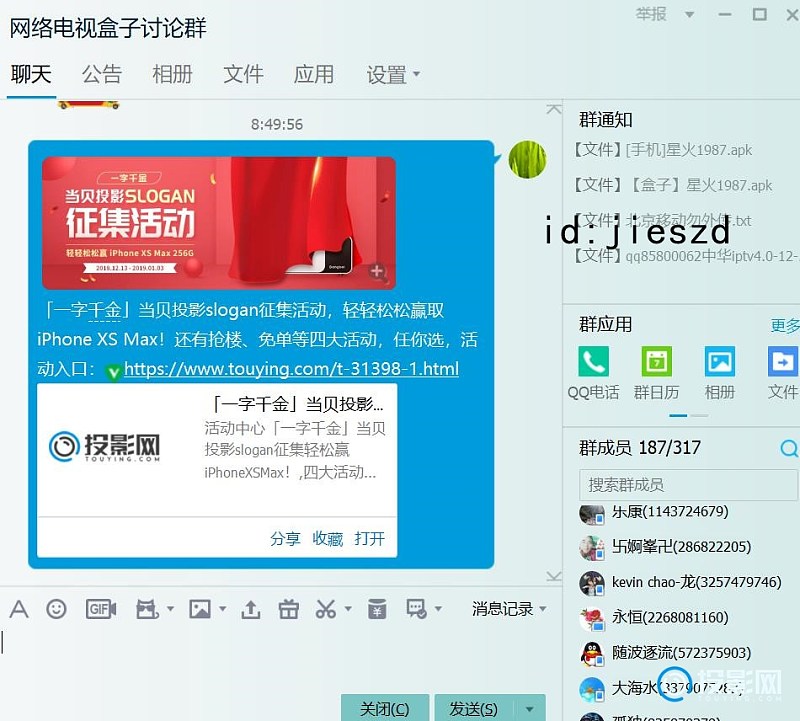
Task: Open the QQ电话 group app
Action: pyautogui.click(x=593, y=361)
